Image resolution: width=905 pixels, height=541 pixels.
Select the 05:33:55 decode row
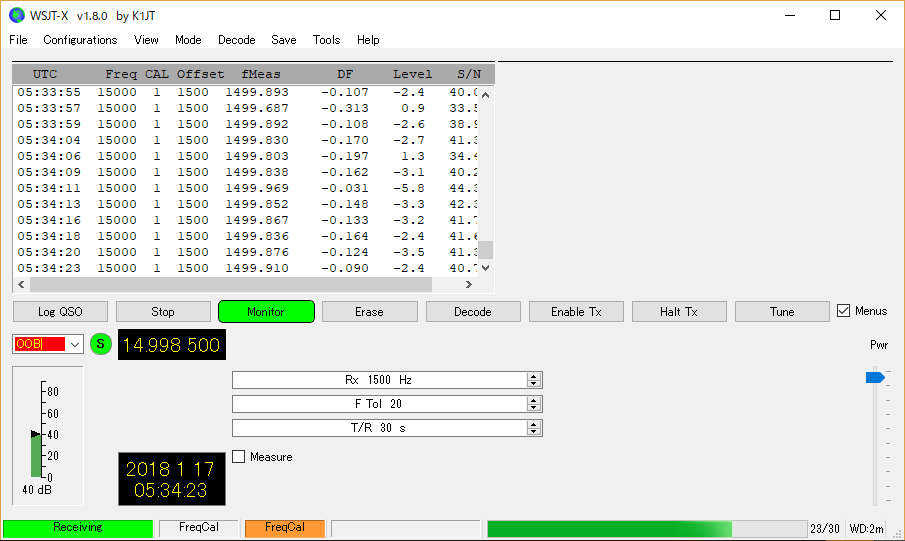click(x=245, y=92)
